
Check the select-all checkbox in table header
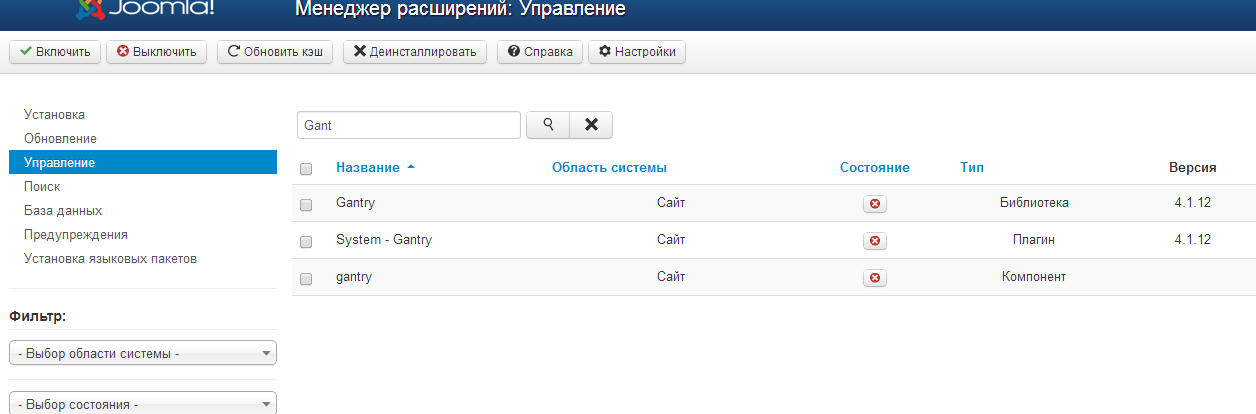click(306, 169)
